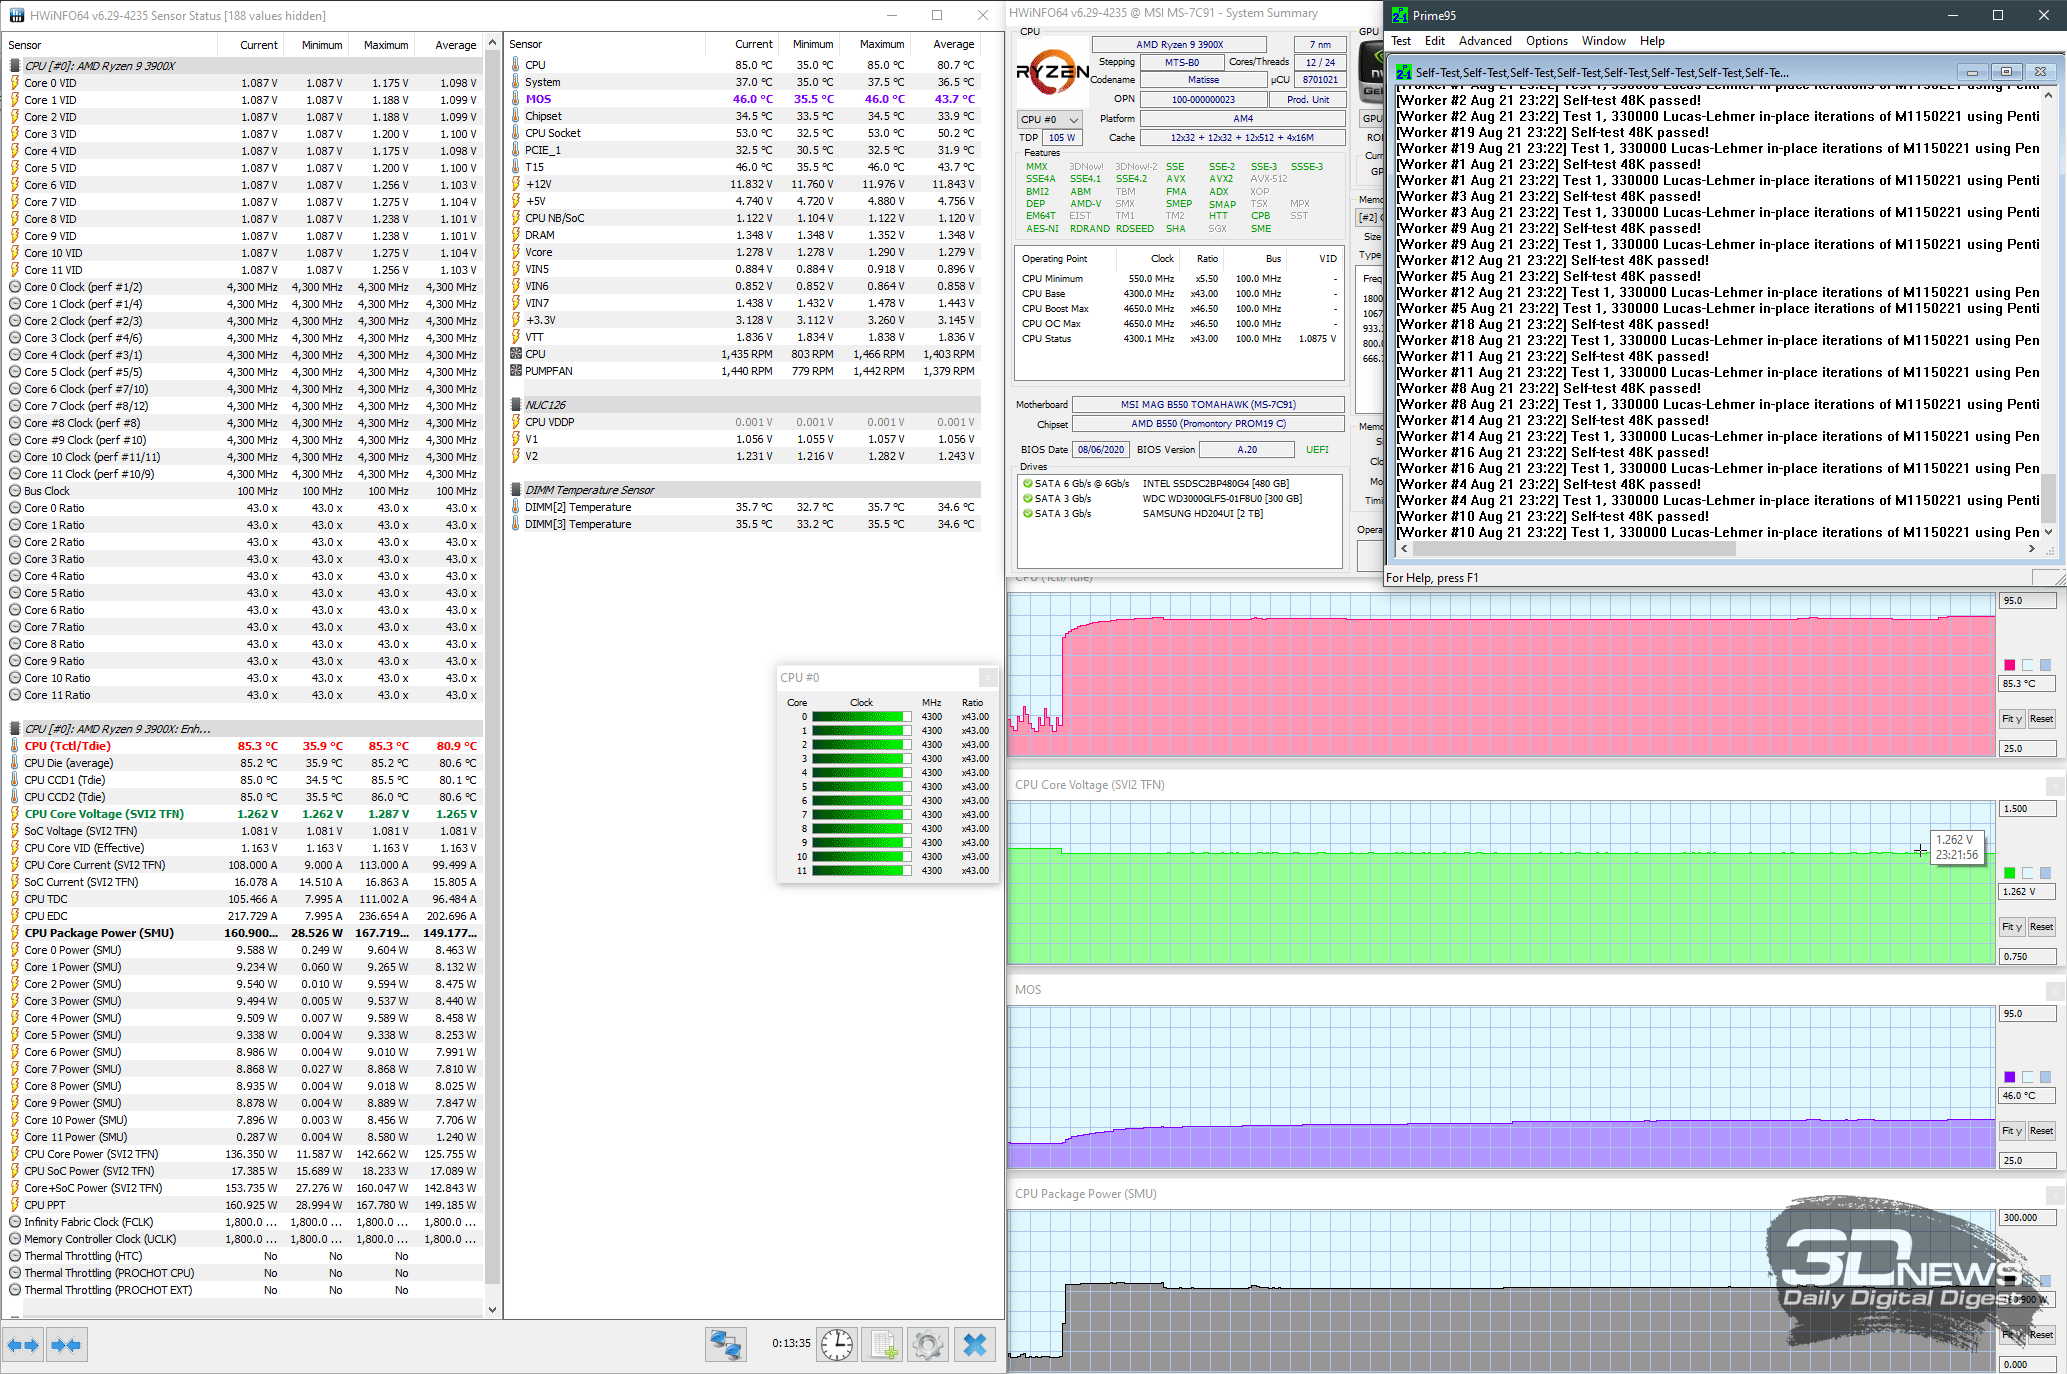
Task: Click the AMD Ryzen 9 3900X CPU name field
Action: (1179, 45)
